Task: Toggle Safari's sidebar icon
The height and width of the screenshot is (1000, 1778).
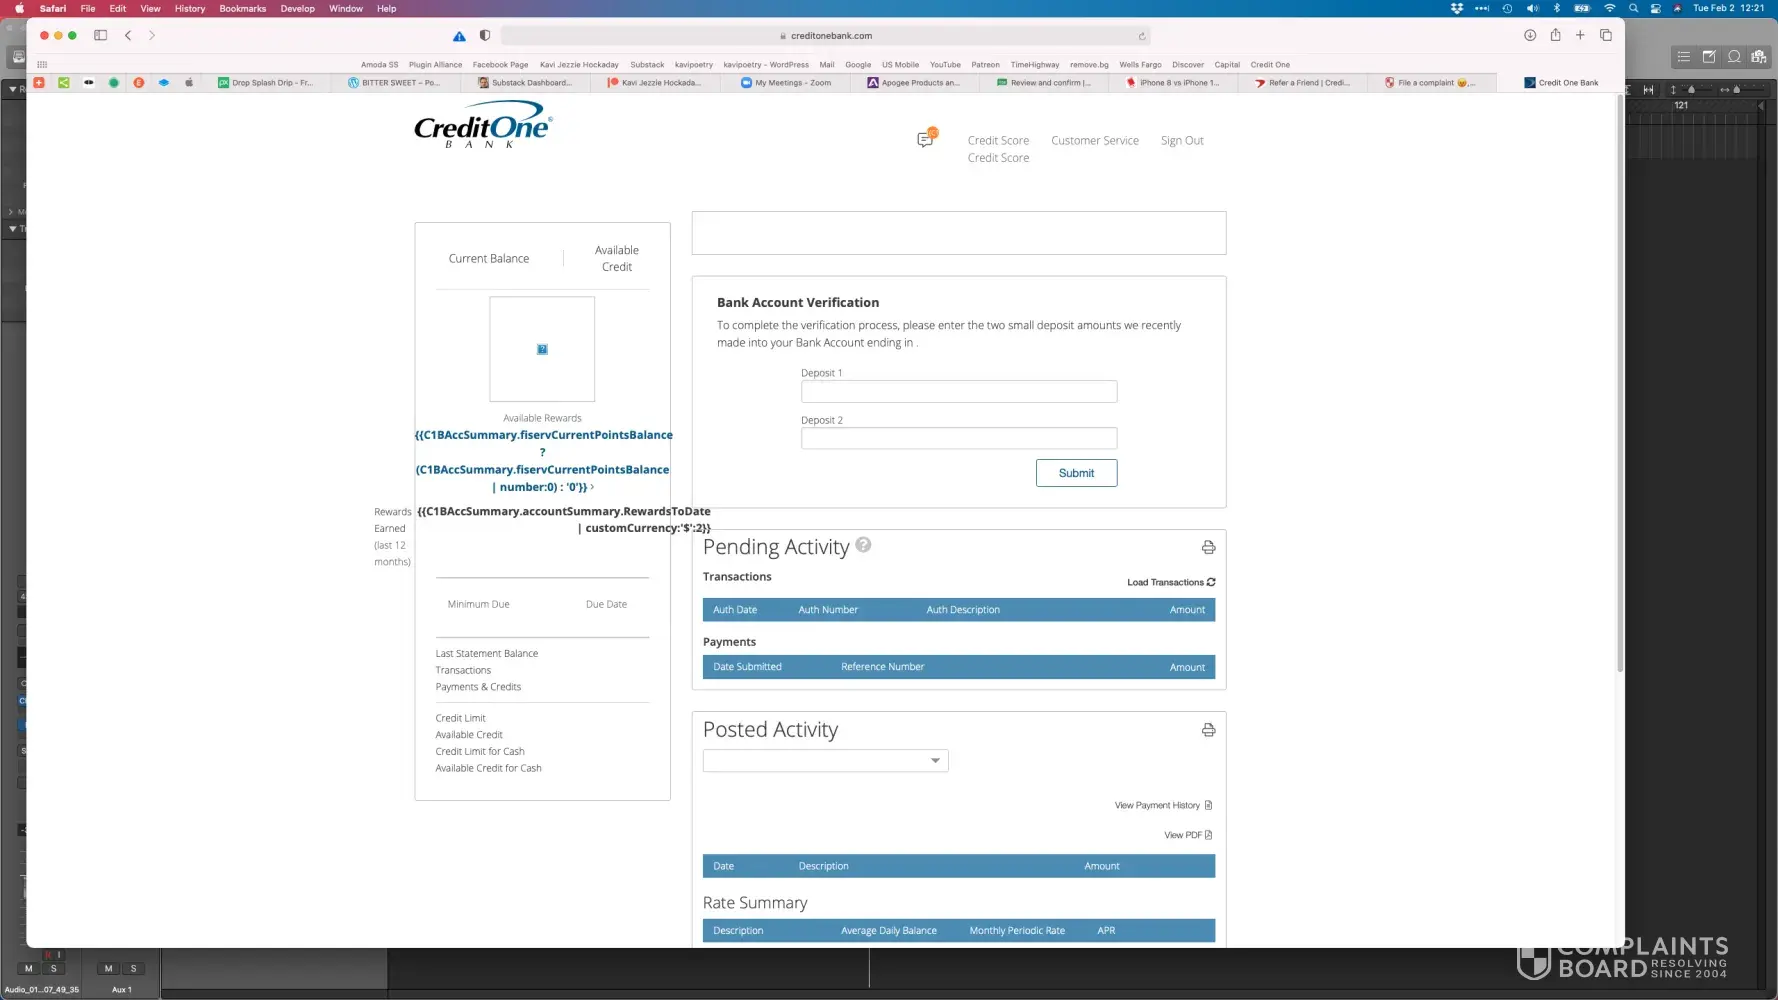Action: [x=100, y=35]
